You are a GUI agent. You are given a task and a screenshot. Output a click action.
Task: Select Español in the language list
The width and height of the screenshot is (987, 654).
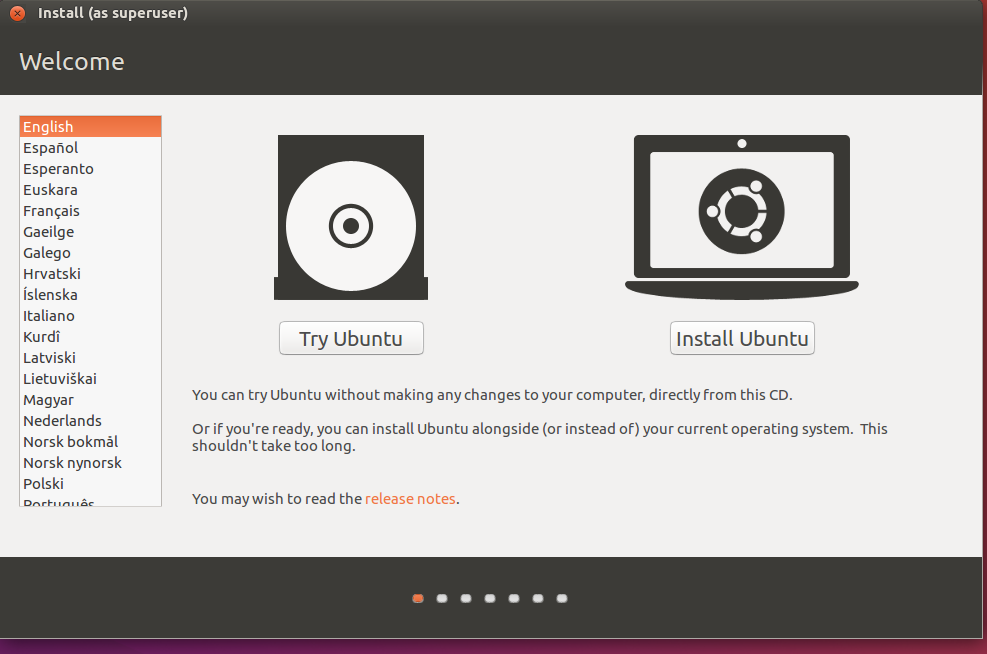point(91,148)
